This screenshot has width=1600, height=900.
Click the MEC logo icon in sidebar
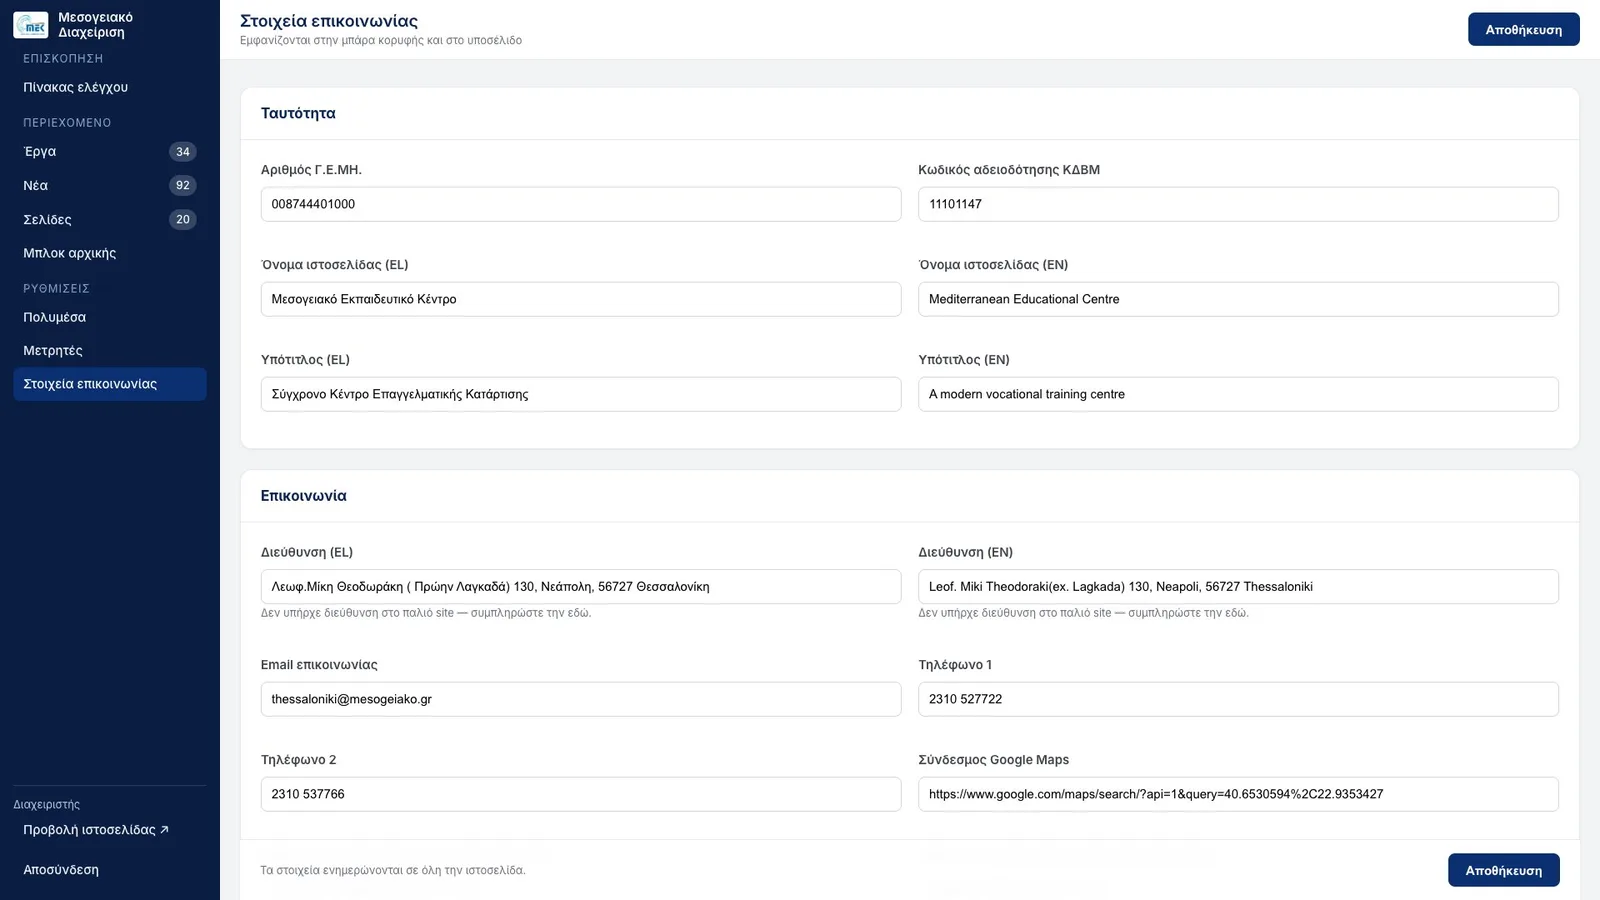pyautogui.click(x=31, y=25)
